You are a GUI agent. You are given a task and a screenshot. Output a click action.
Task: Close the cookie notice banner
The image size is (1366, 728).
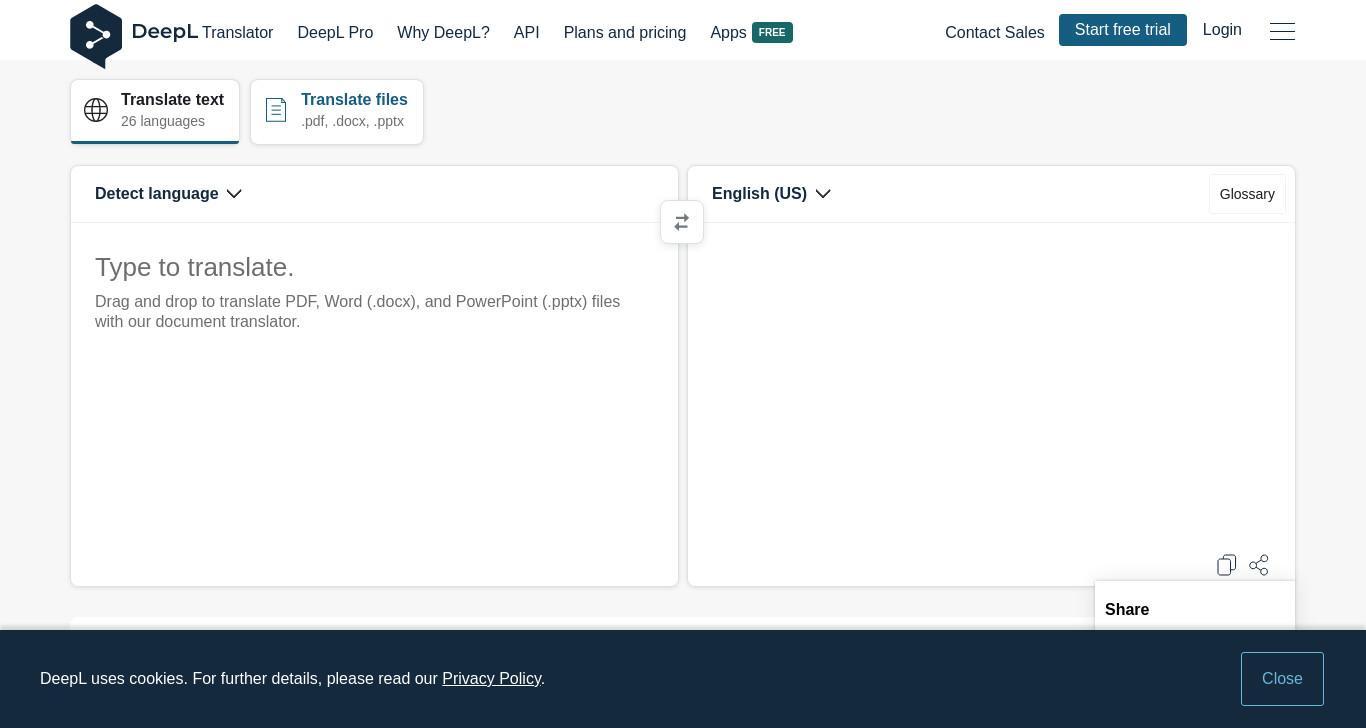point(1282,679)
